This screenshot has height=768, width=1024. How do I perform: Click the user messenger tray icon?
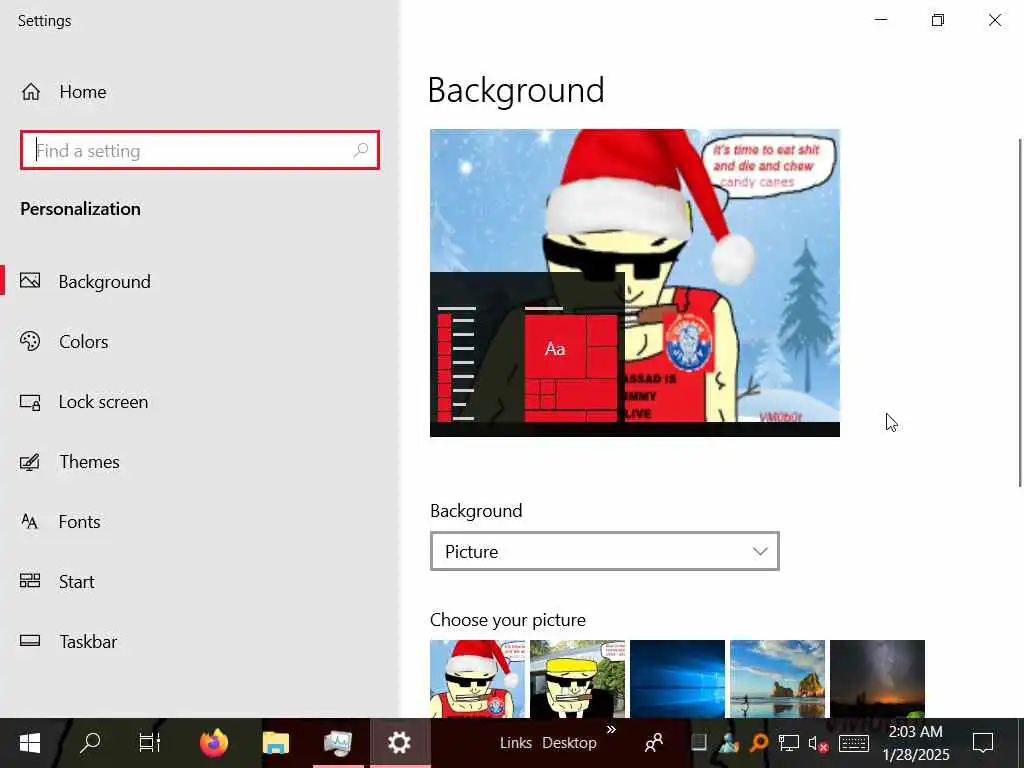pos(729,743)
